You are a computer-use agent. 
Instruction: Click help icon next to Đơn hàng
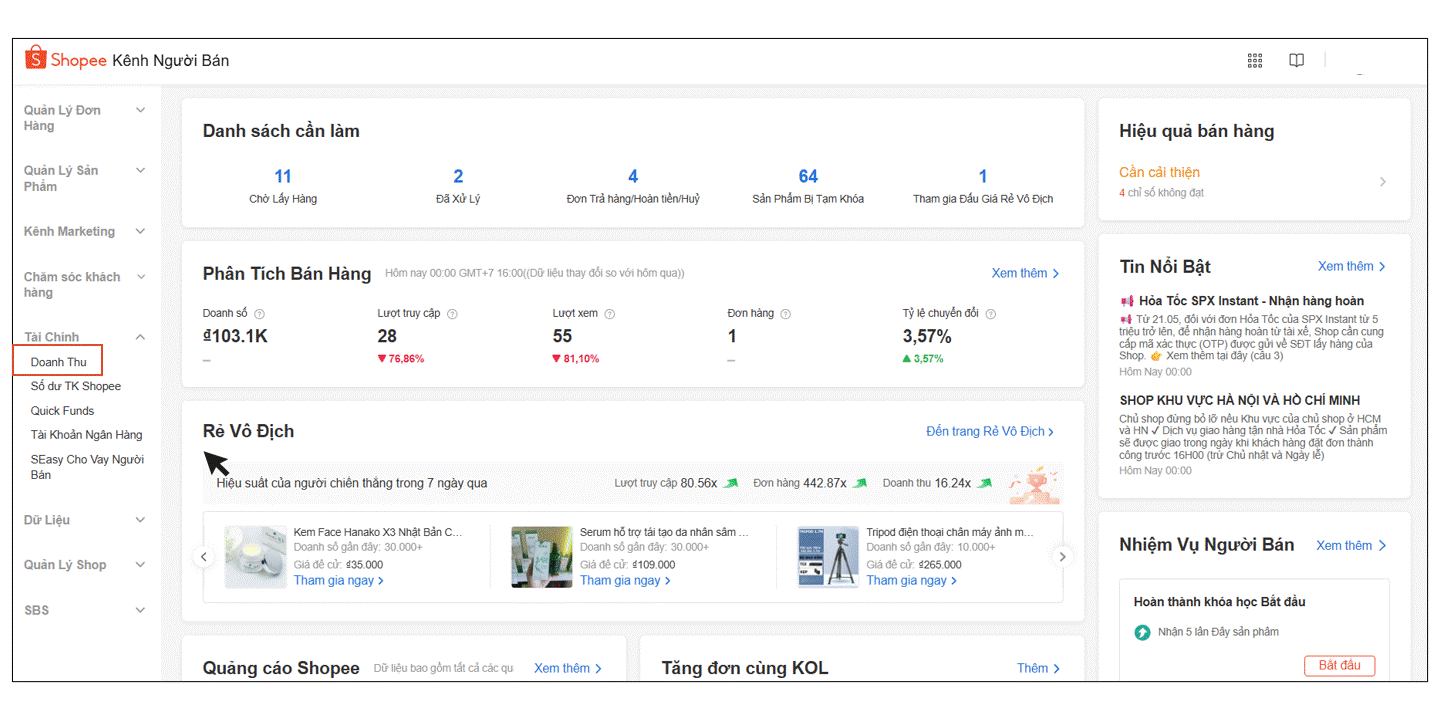(x=785, y=314)
